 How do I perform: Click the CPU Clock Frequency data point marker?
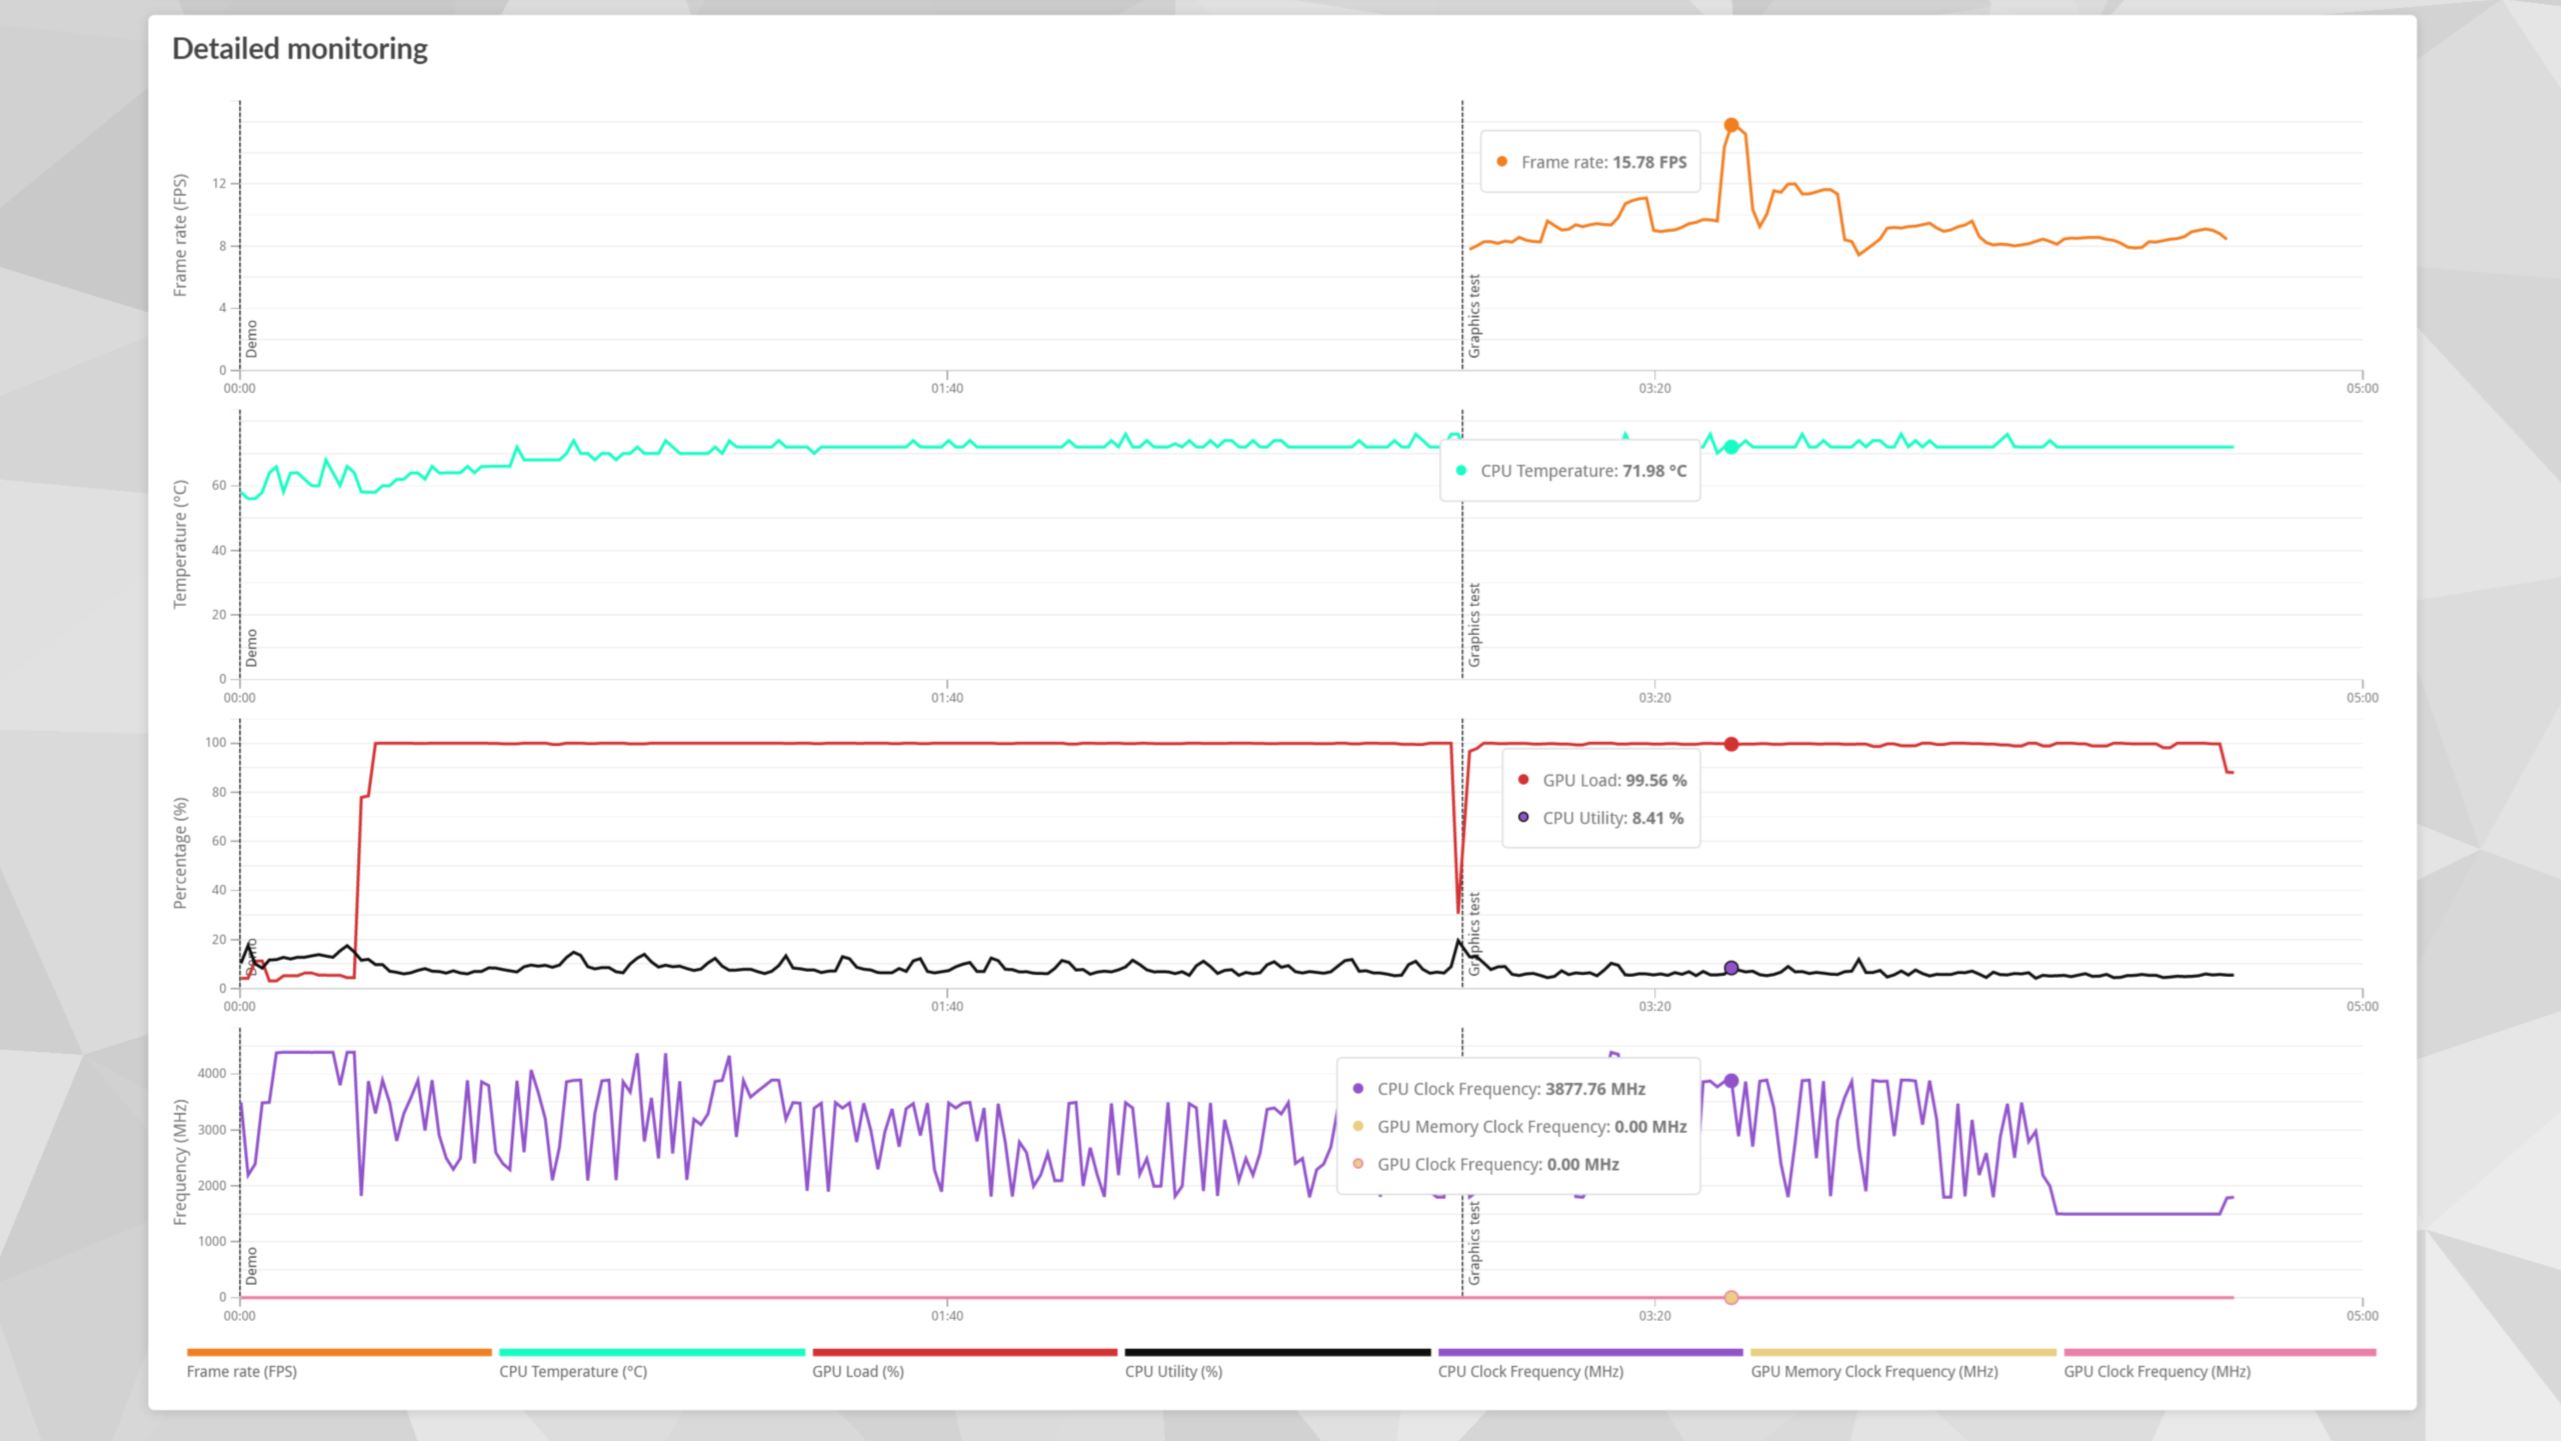click(x=1731, y=1081)
